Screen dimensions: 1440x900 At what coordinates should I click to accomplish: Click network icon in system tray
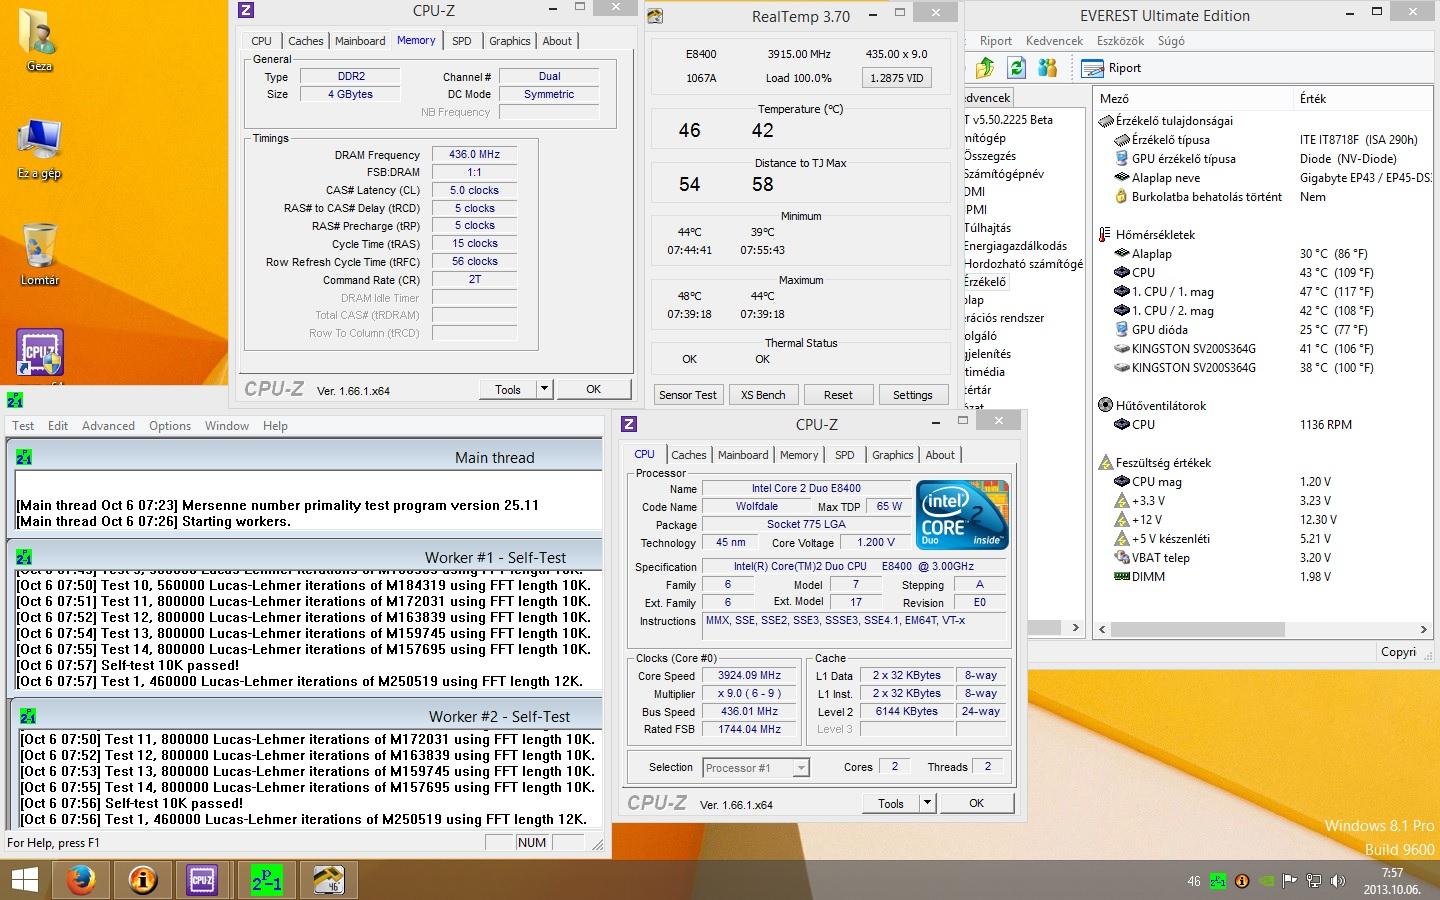[x=1314, y=881]
